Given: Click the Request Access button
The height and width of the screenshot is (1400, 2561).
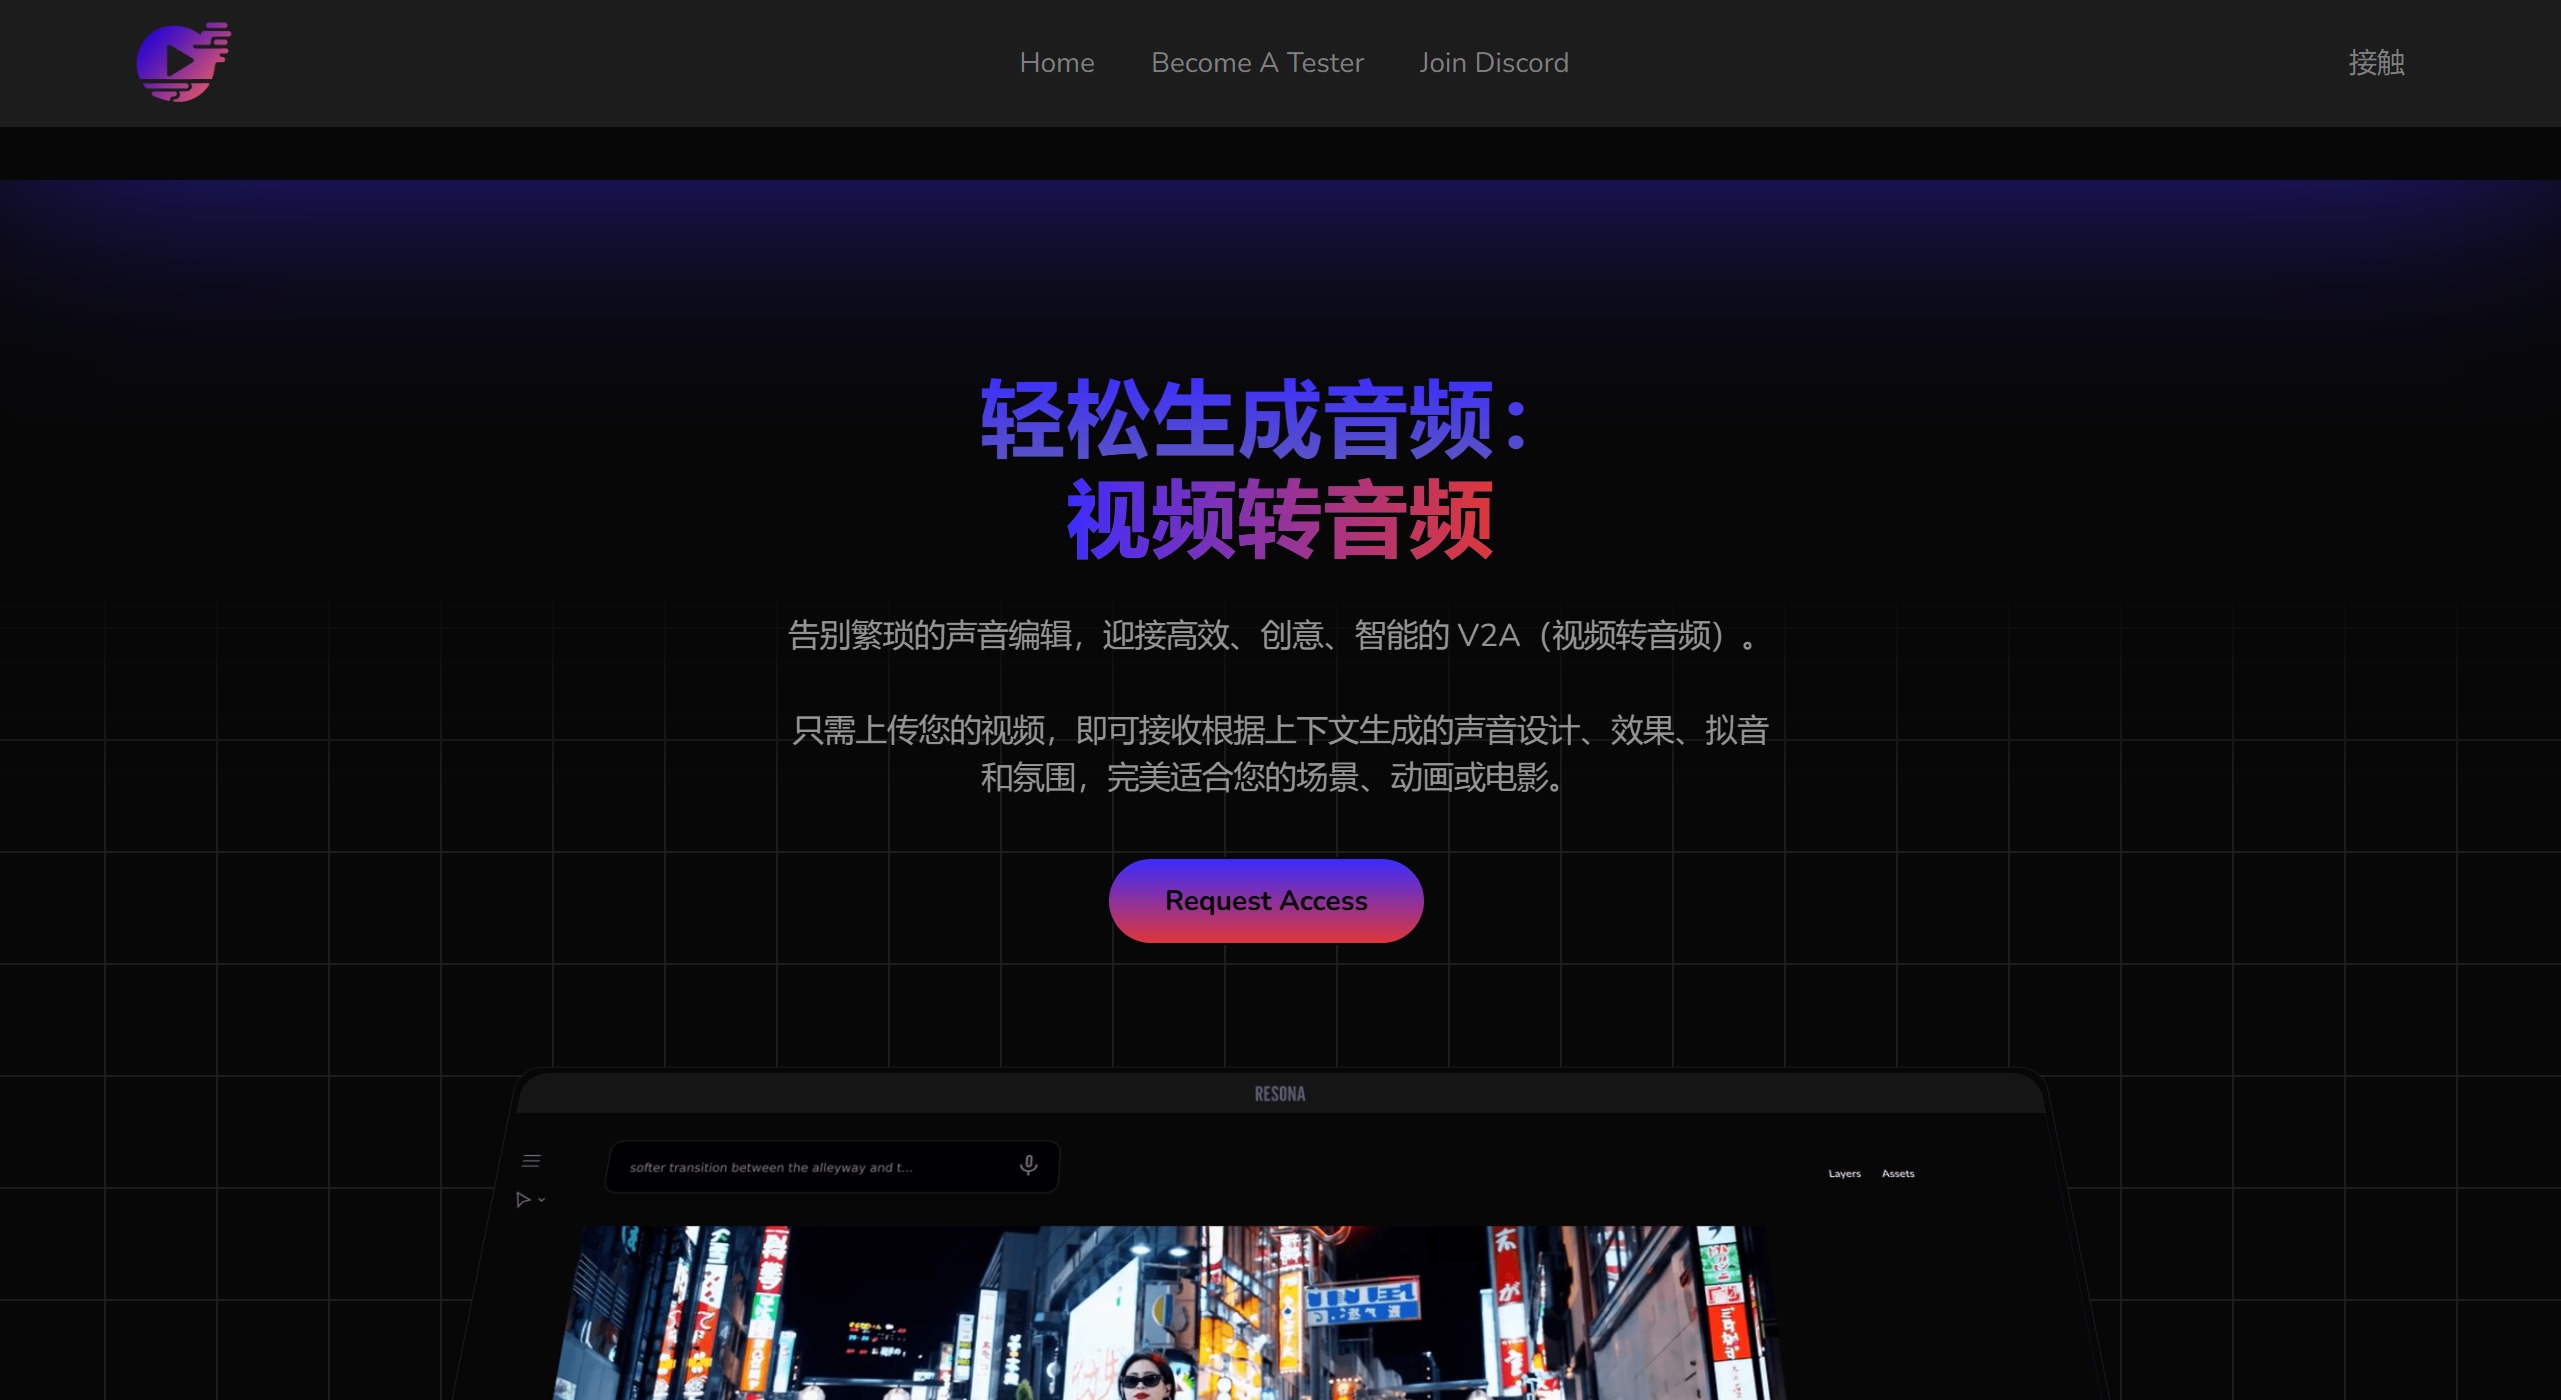Looking at the screenshot, I should (x=1265, y=900).
